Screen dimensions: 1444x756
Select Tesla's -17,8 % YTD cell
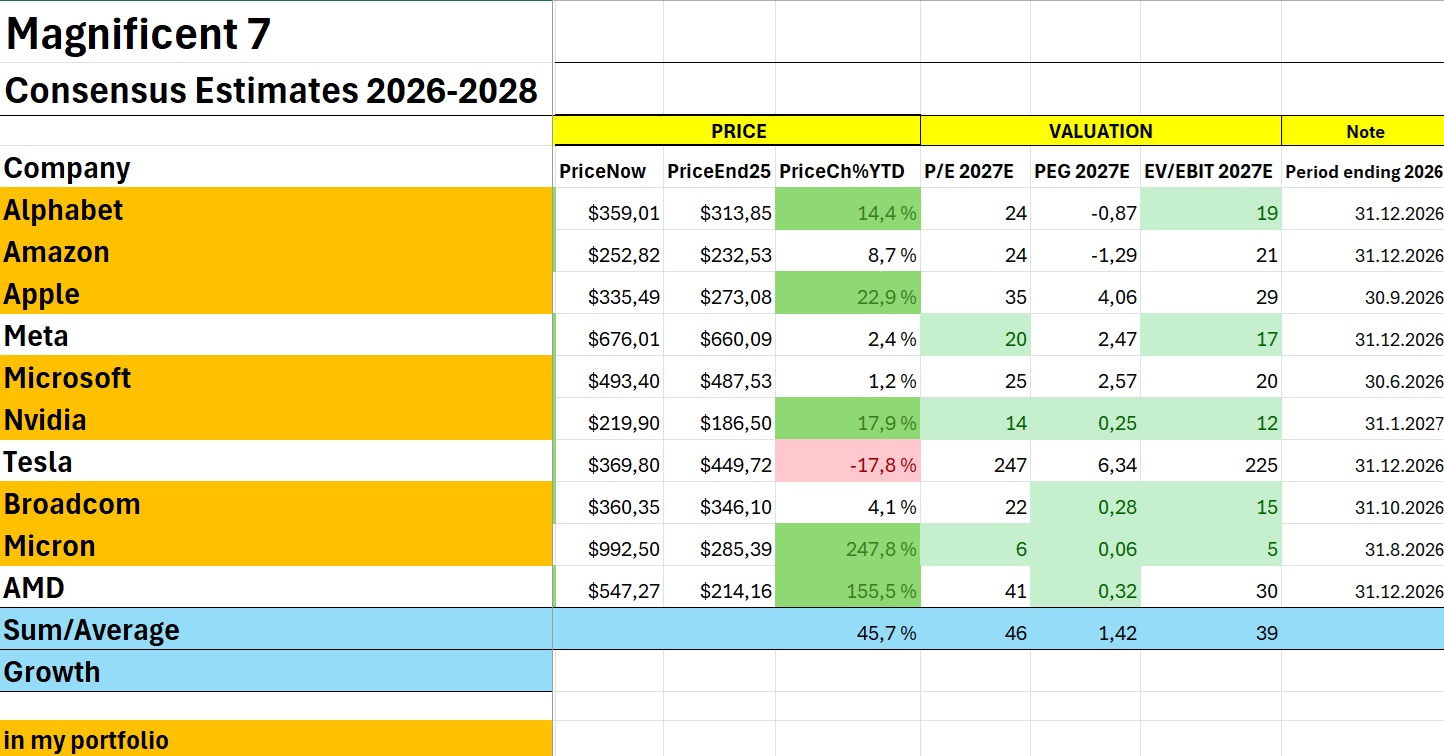click(x=847, y=465)
